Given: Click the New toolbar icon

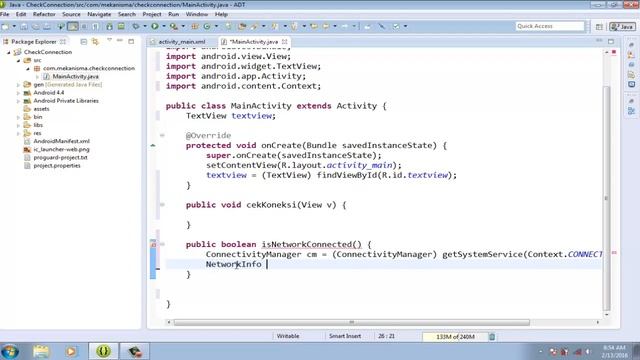Looking at the screenshot, I should [x=5, y=27].
